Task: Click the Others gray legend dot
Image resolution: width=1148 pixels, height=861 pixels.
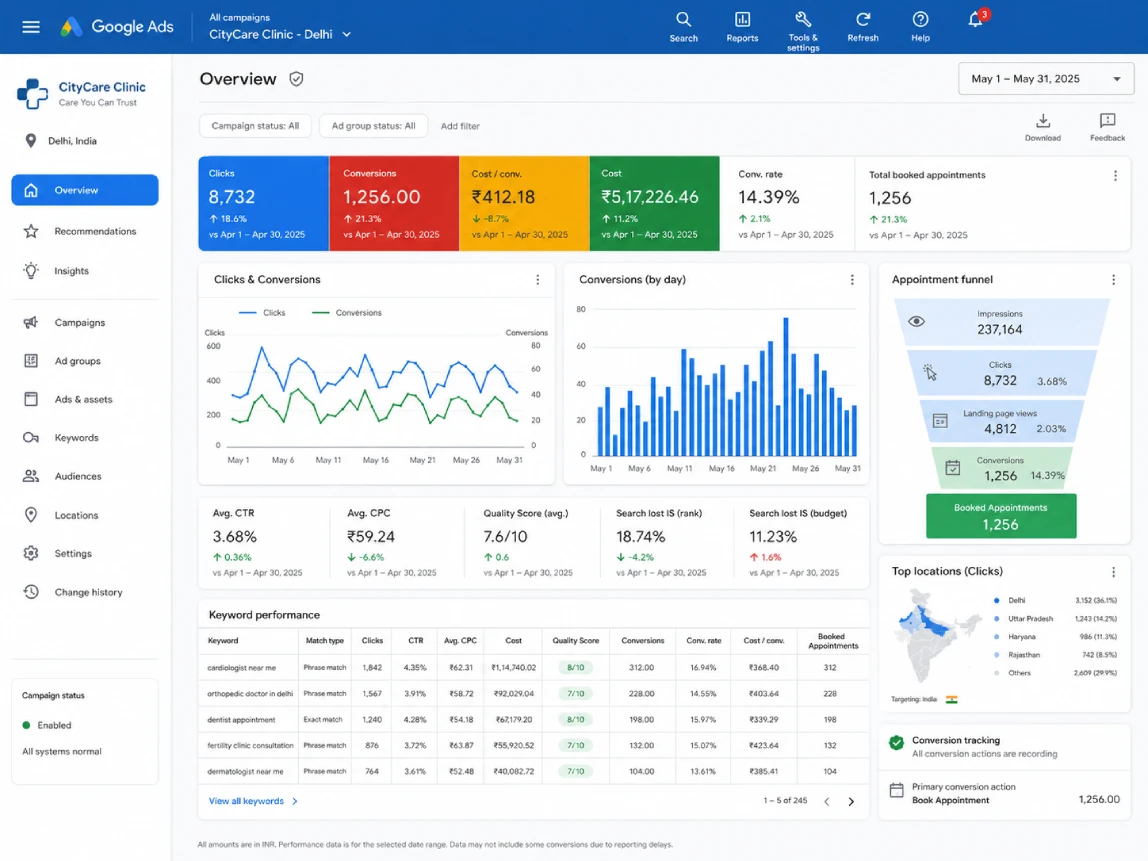Action: click(996, 673)
